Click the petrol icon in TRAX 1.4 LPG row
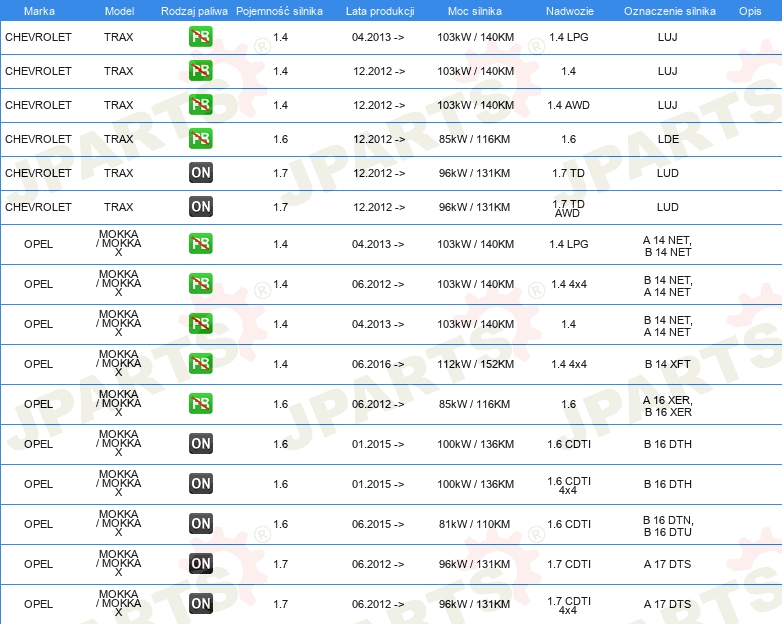Viewport: 782px width, 624px height. 200,36
